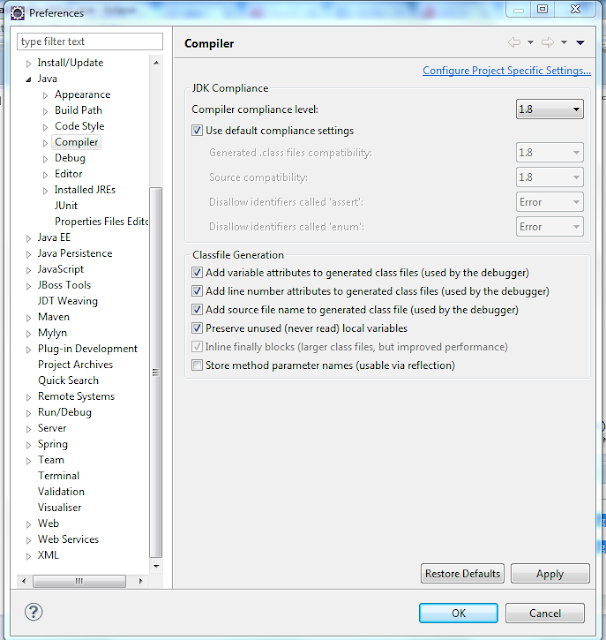Select Build Path in the tree
This screenshot has width=606, height=640.
coord(78,110)
